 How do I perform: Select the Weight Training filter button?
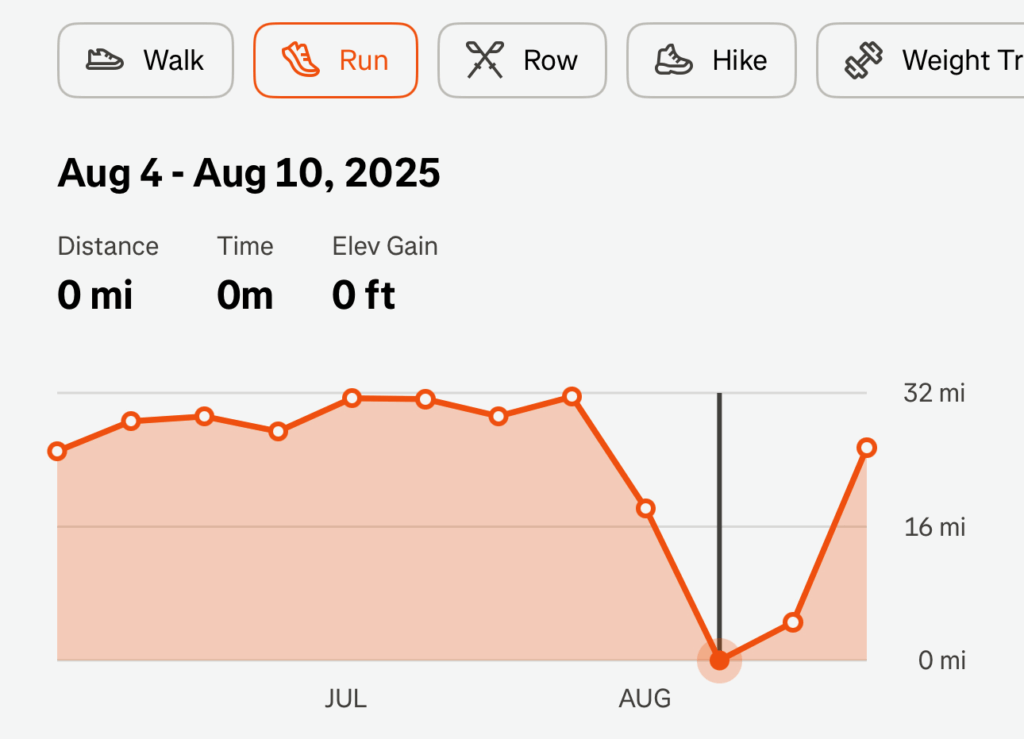(930, 60)
